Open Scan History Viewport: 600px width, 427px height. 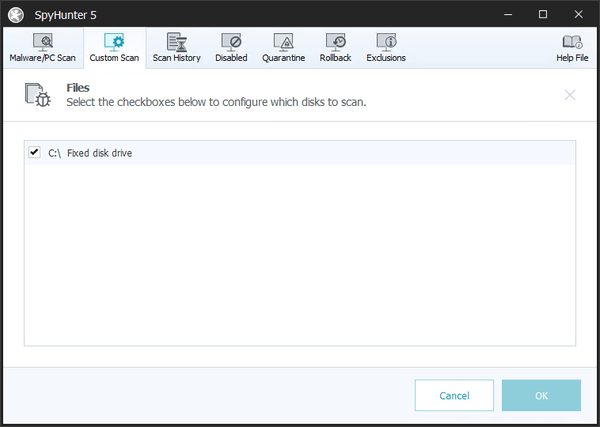[x=176, y=48]
